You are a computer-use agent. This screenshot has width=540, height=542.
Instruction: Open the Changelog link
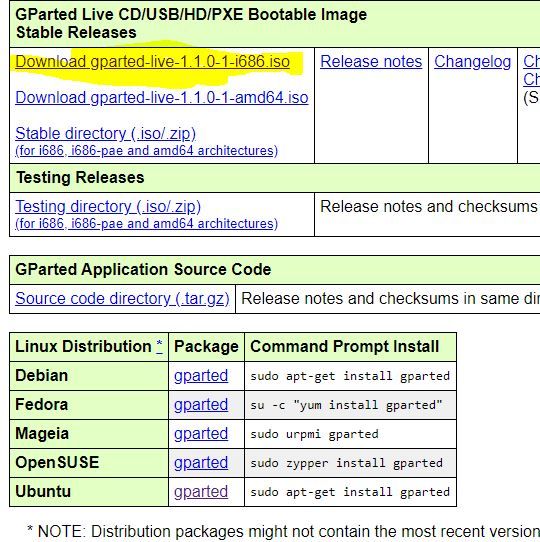point(473,62)
